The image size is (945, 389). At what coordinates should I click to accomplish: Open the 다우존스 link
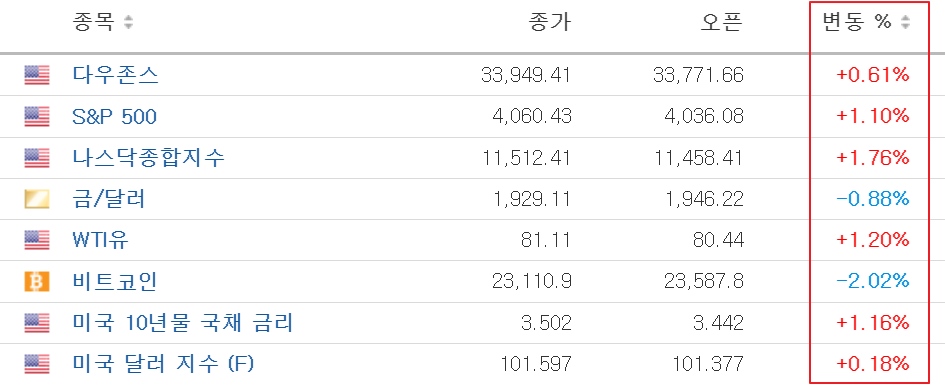(x=115, y=75)
